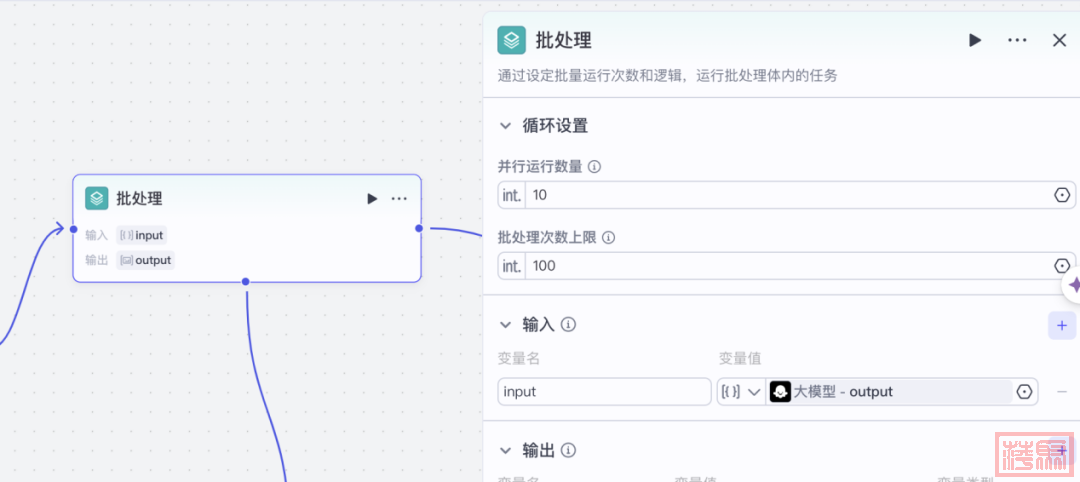This screenshot has width=1080, height=482.
Task: Collapse the 输入 section
Action: [506, 325]
